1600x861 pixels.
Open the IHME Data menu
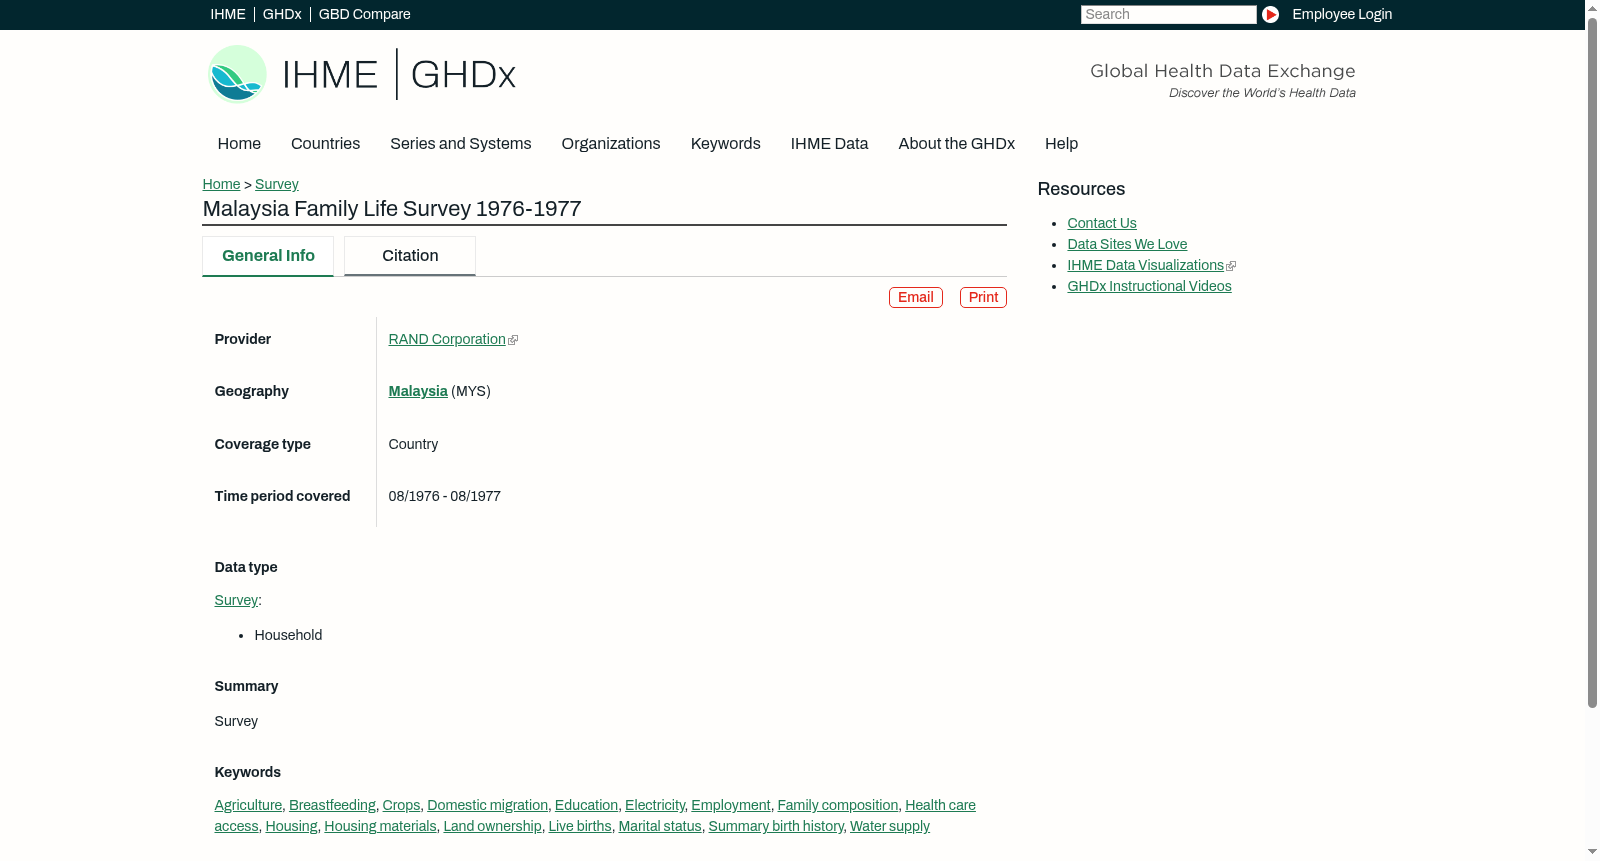pos(829,144)
